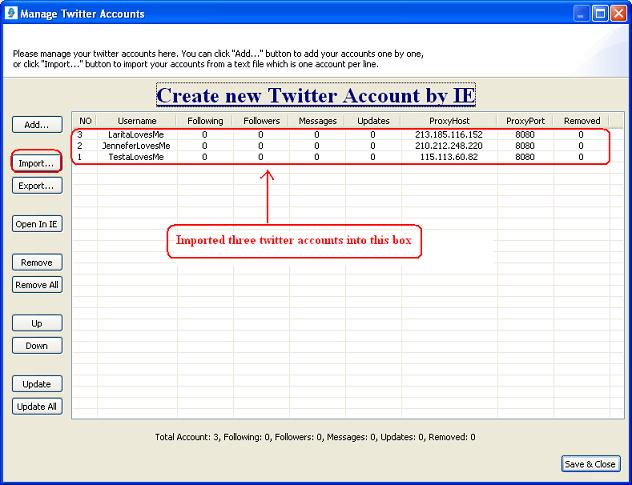
Task: Open selected account with Open In IE
Action: click(37, 224)
